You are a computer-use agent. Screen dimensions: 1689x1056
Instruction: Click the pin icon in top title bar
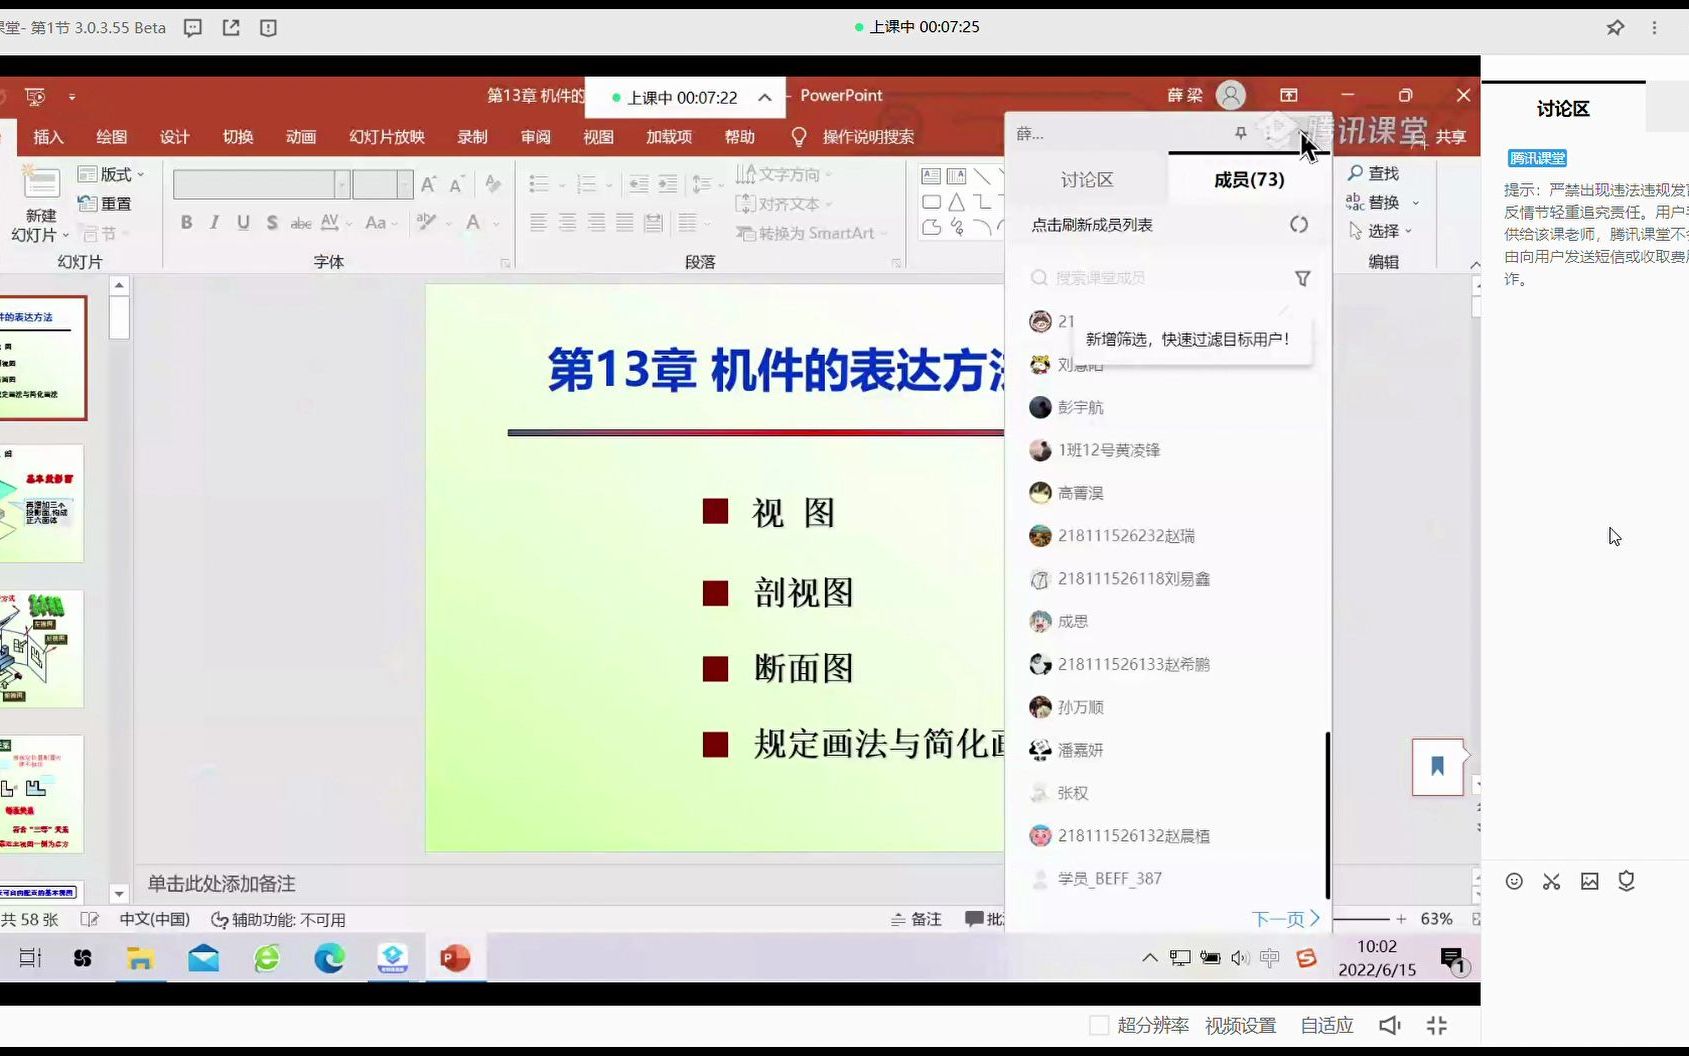click(x=1615, y=28)
